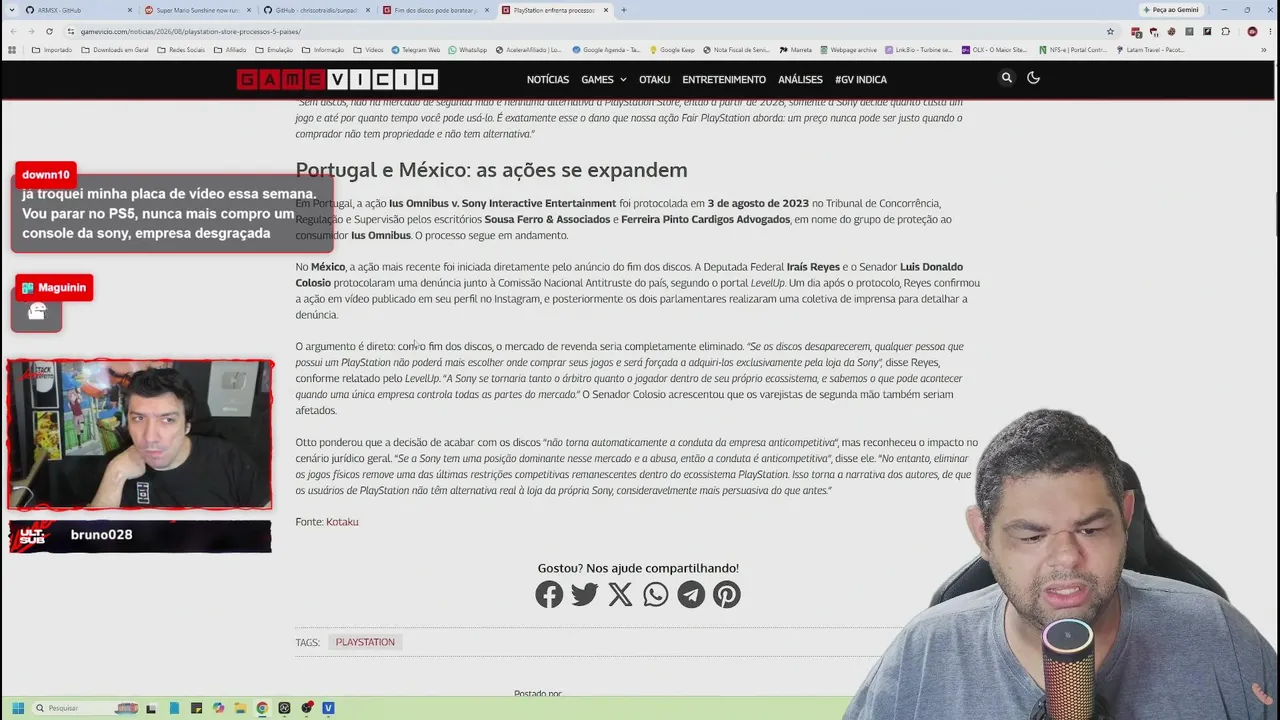
Task: Click the GameVicio logo
Action: point(337,79)
